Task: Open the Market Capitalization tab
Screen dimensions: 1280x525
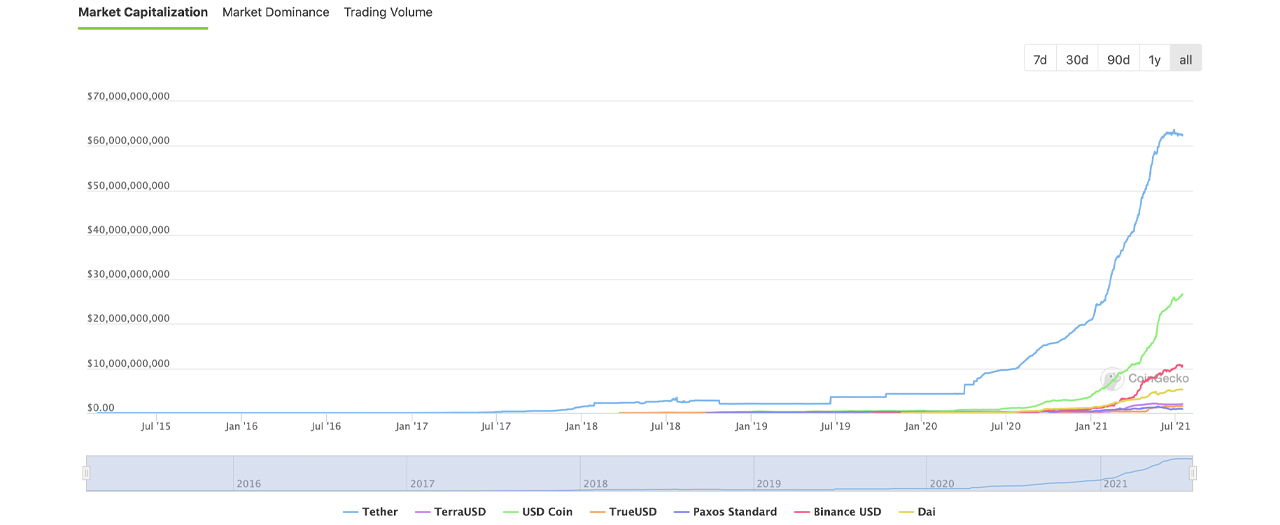Action: pyautogui.click(x=143, y=12)
